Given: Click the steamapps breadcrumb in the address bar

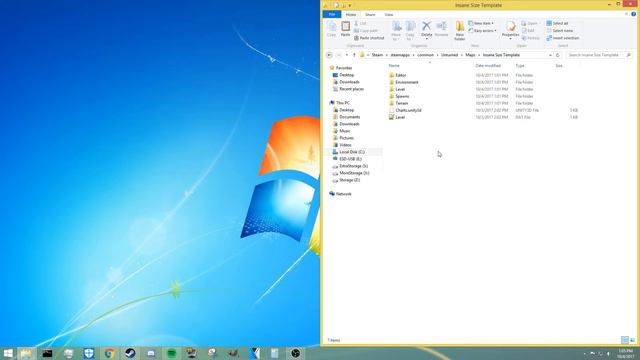Looking at the screenshot, I should click(400, 55).
